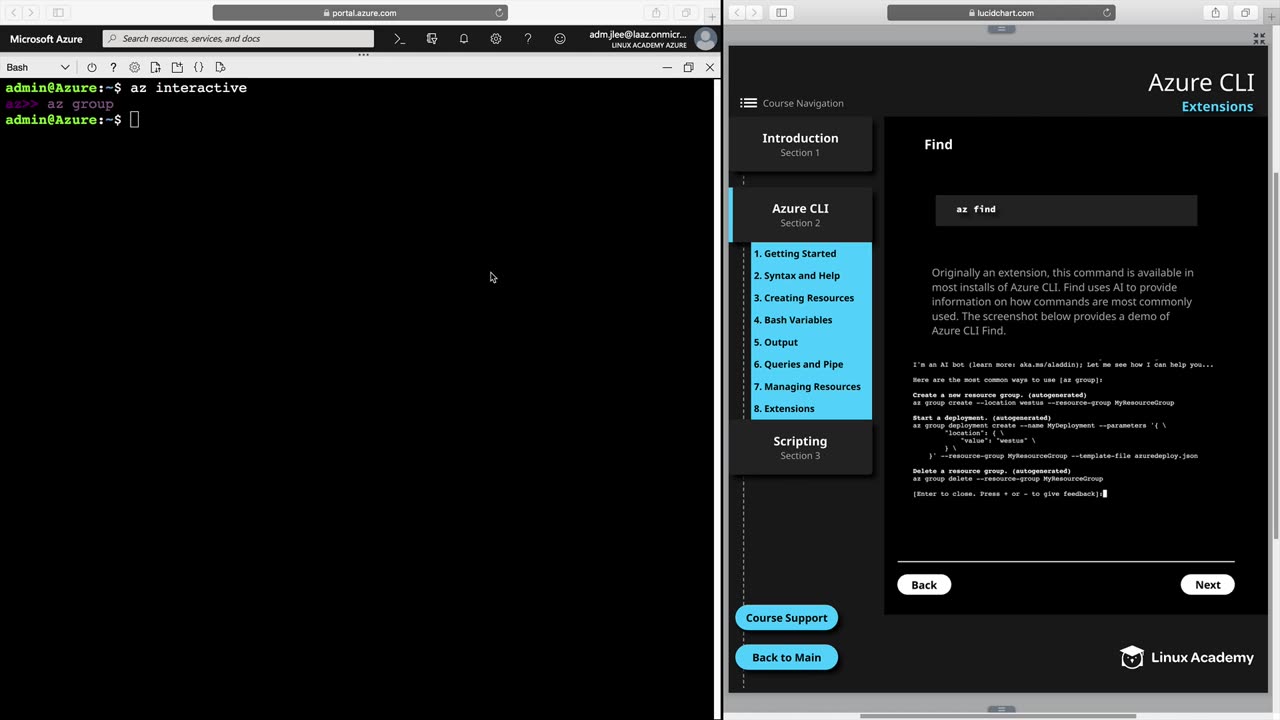Open the Azure CLI Section 2
The height and width of the screenshot is (720, 1280).
point(800,214)
